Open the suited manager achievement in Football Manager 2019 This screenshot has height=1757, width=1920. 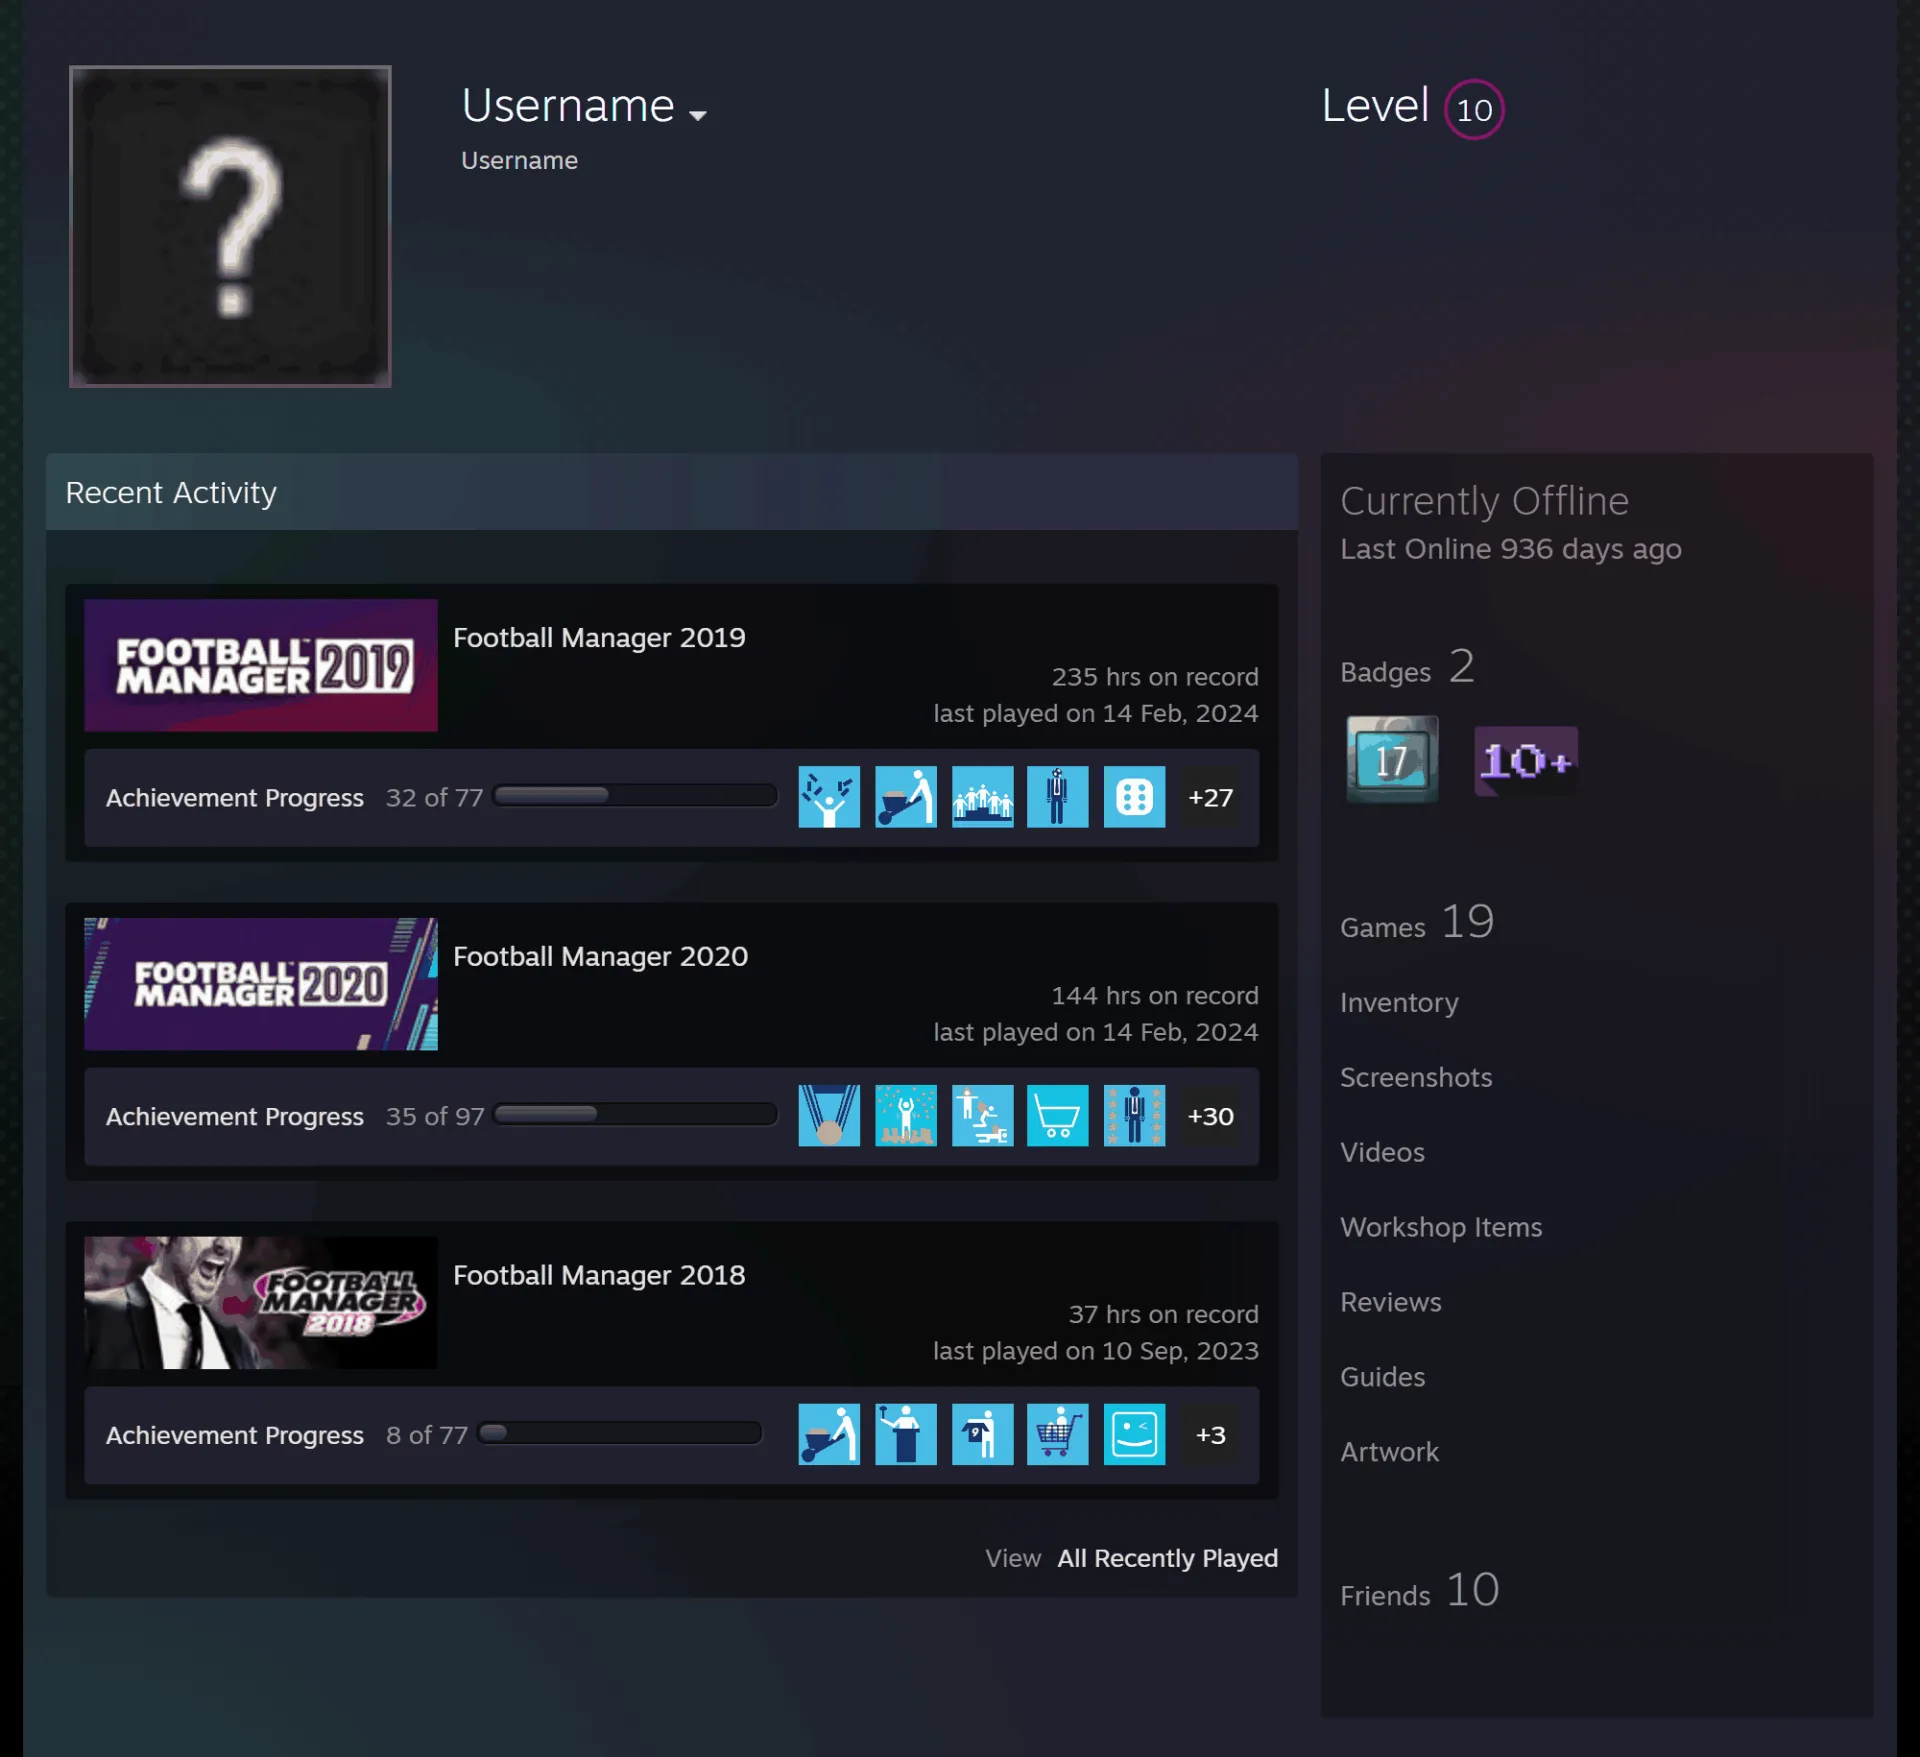pos(1058,797)
